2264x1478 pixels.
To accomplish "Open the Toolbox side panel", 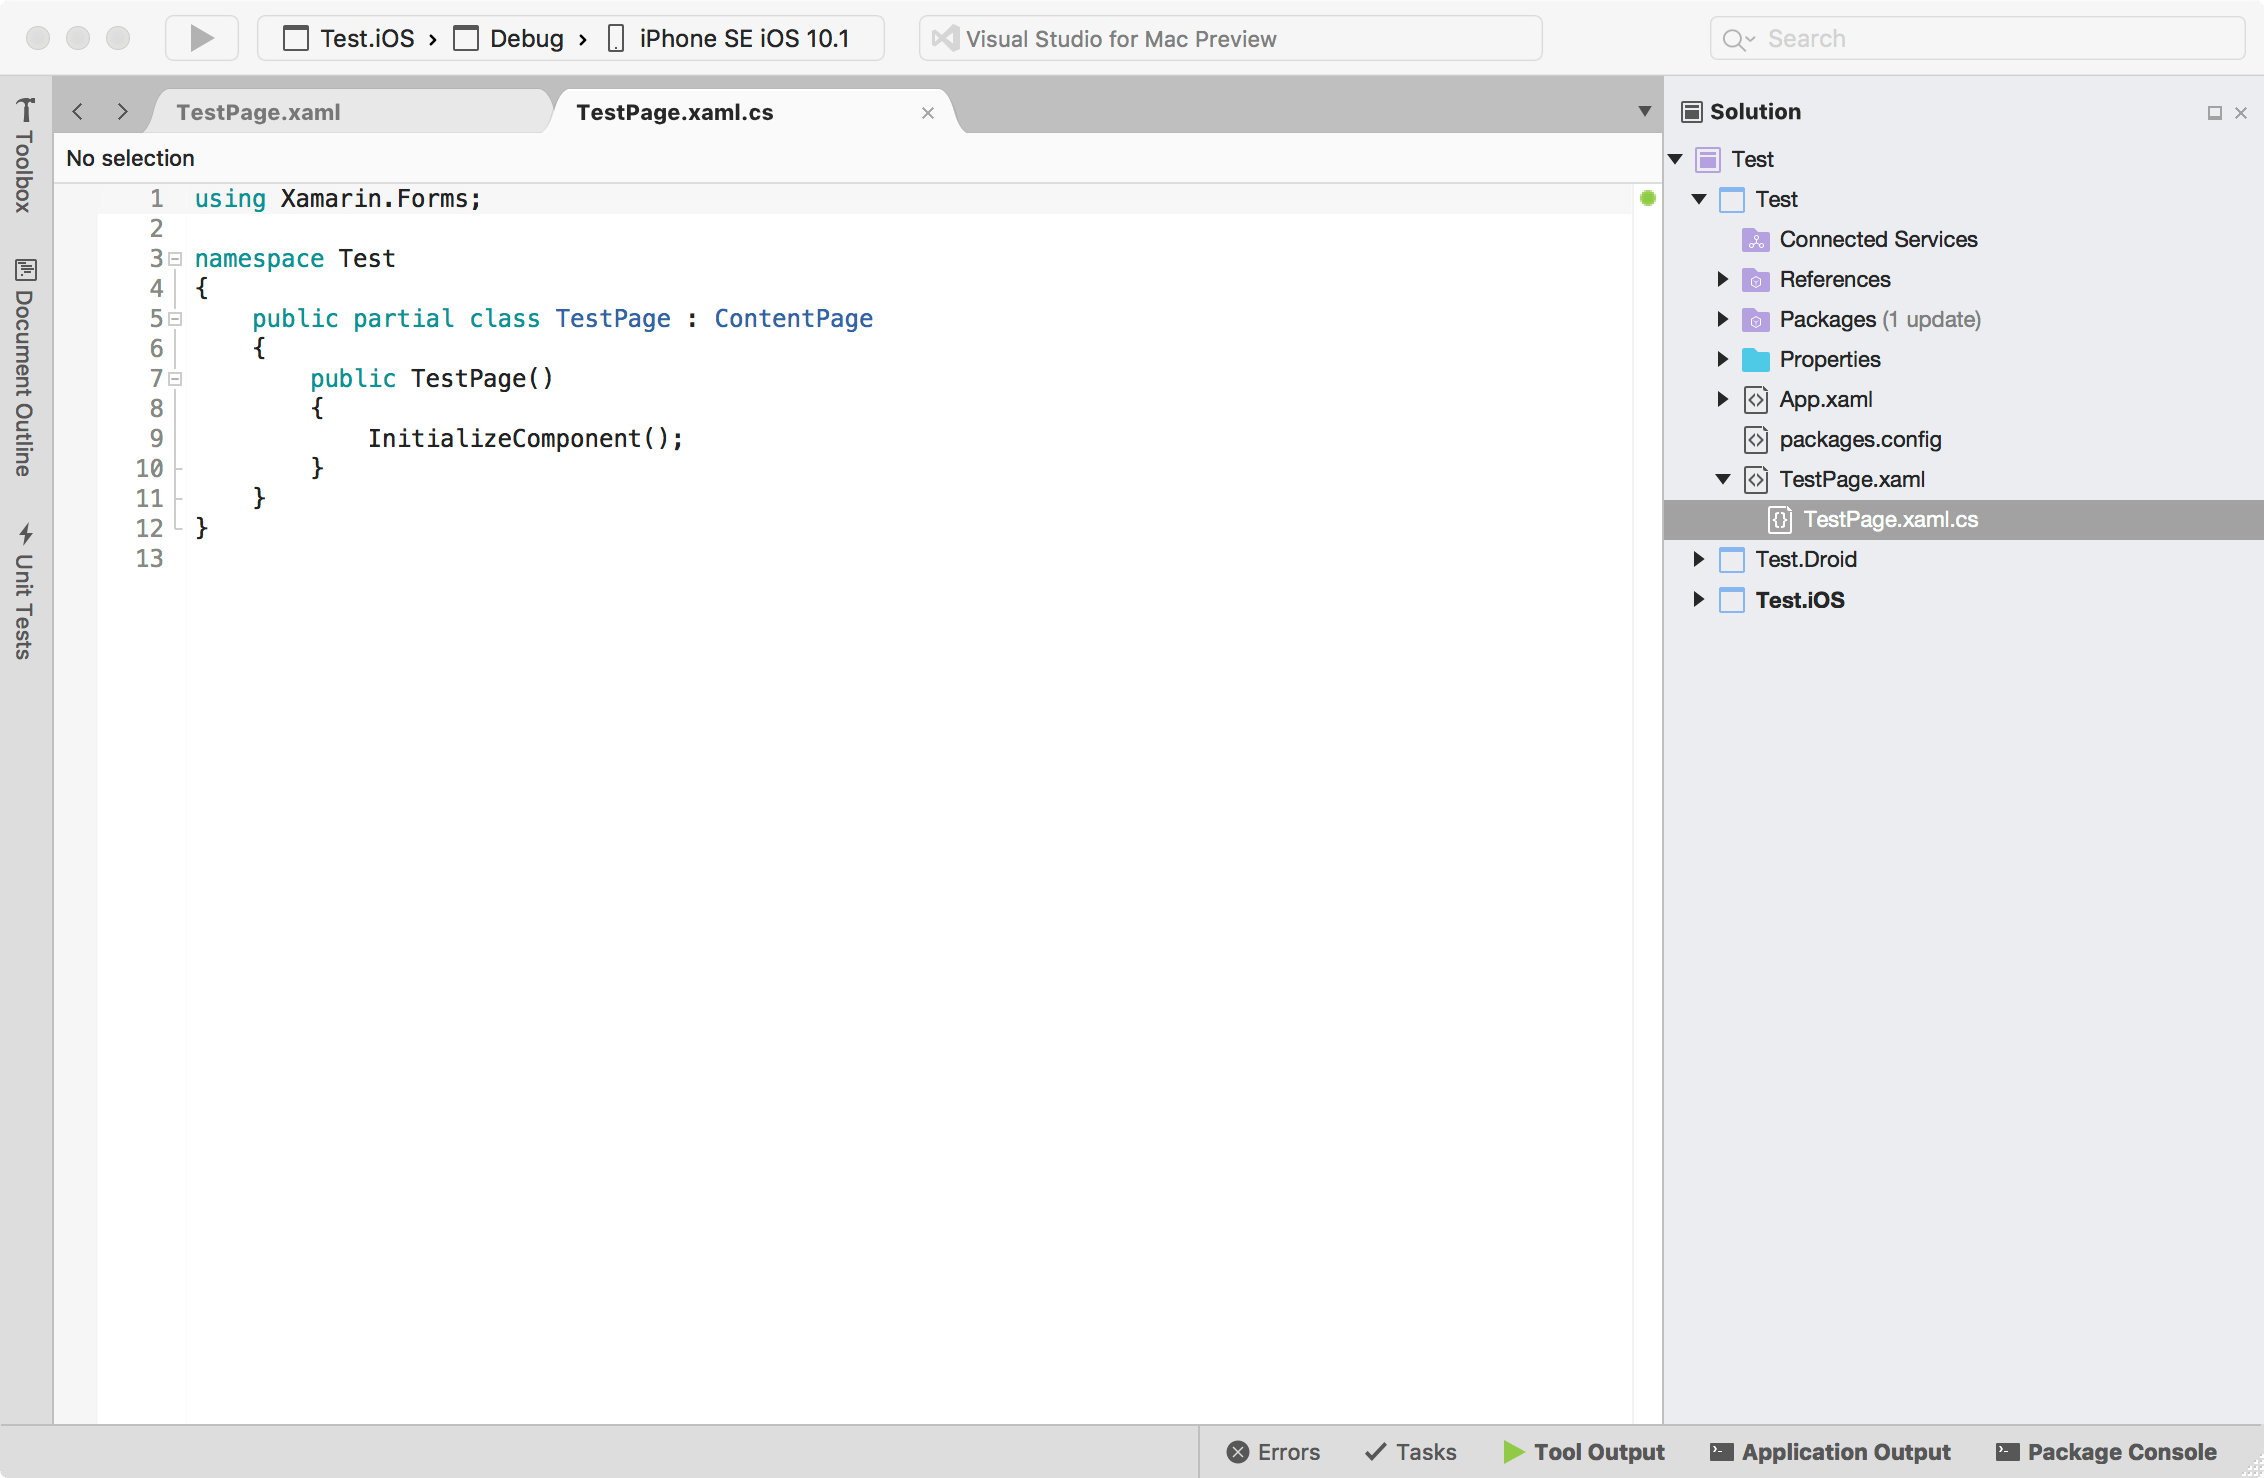I will click(x=24, y=155).
